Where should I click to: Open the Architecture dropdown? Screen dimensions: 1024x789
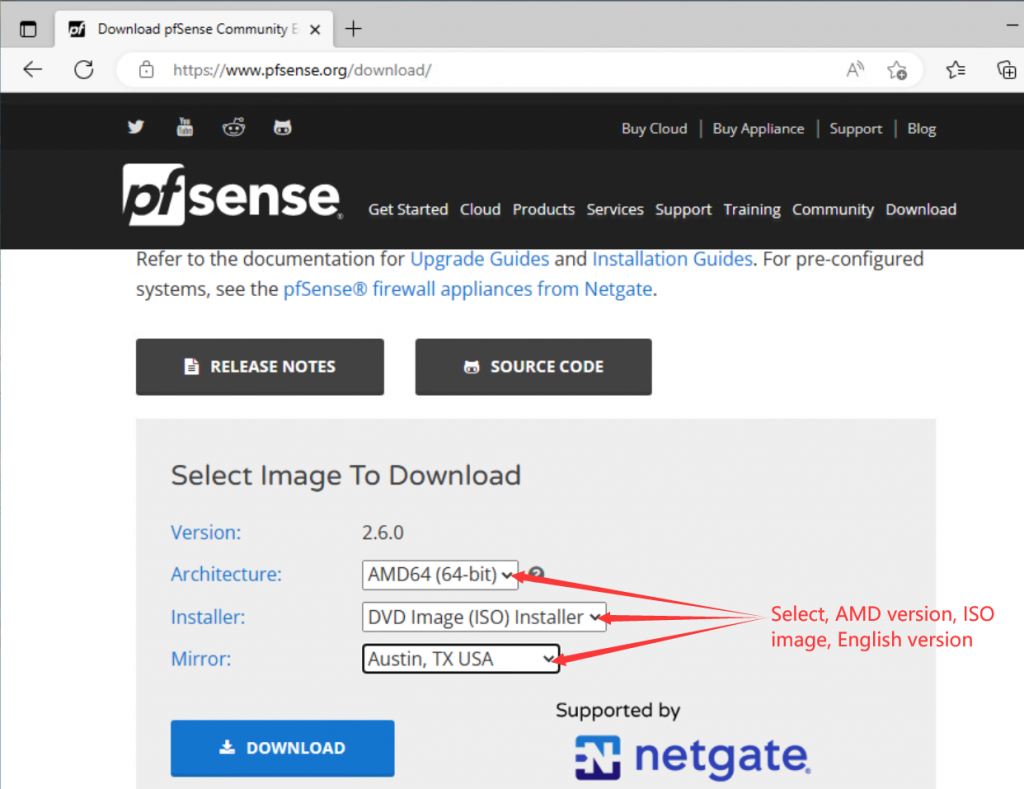[x=440, y=574]
